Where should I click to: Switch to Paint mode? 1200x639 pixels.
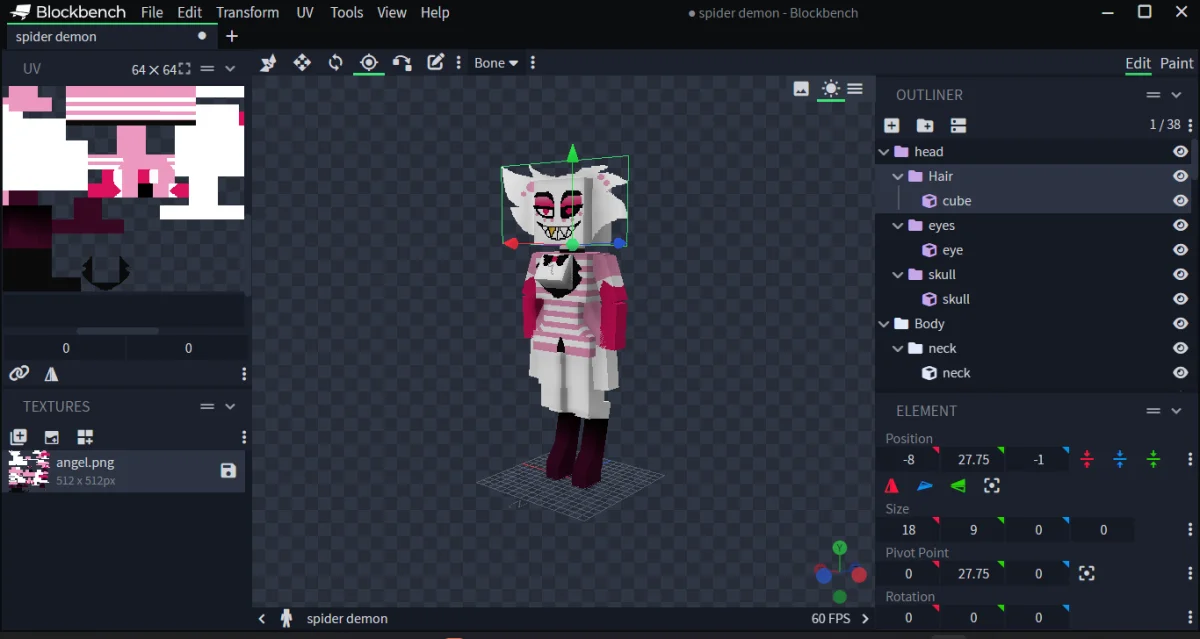pyautogui.click(x=1177, y=63)
